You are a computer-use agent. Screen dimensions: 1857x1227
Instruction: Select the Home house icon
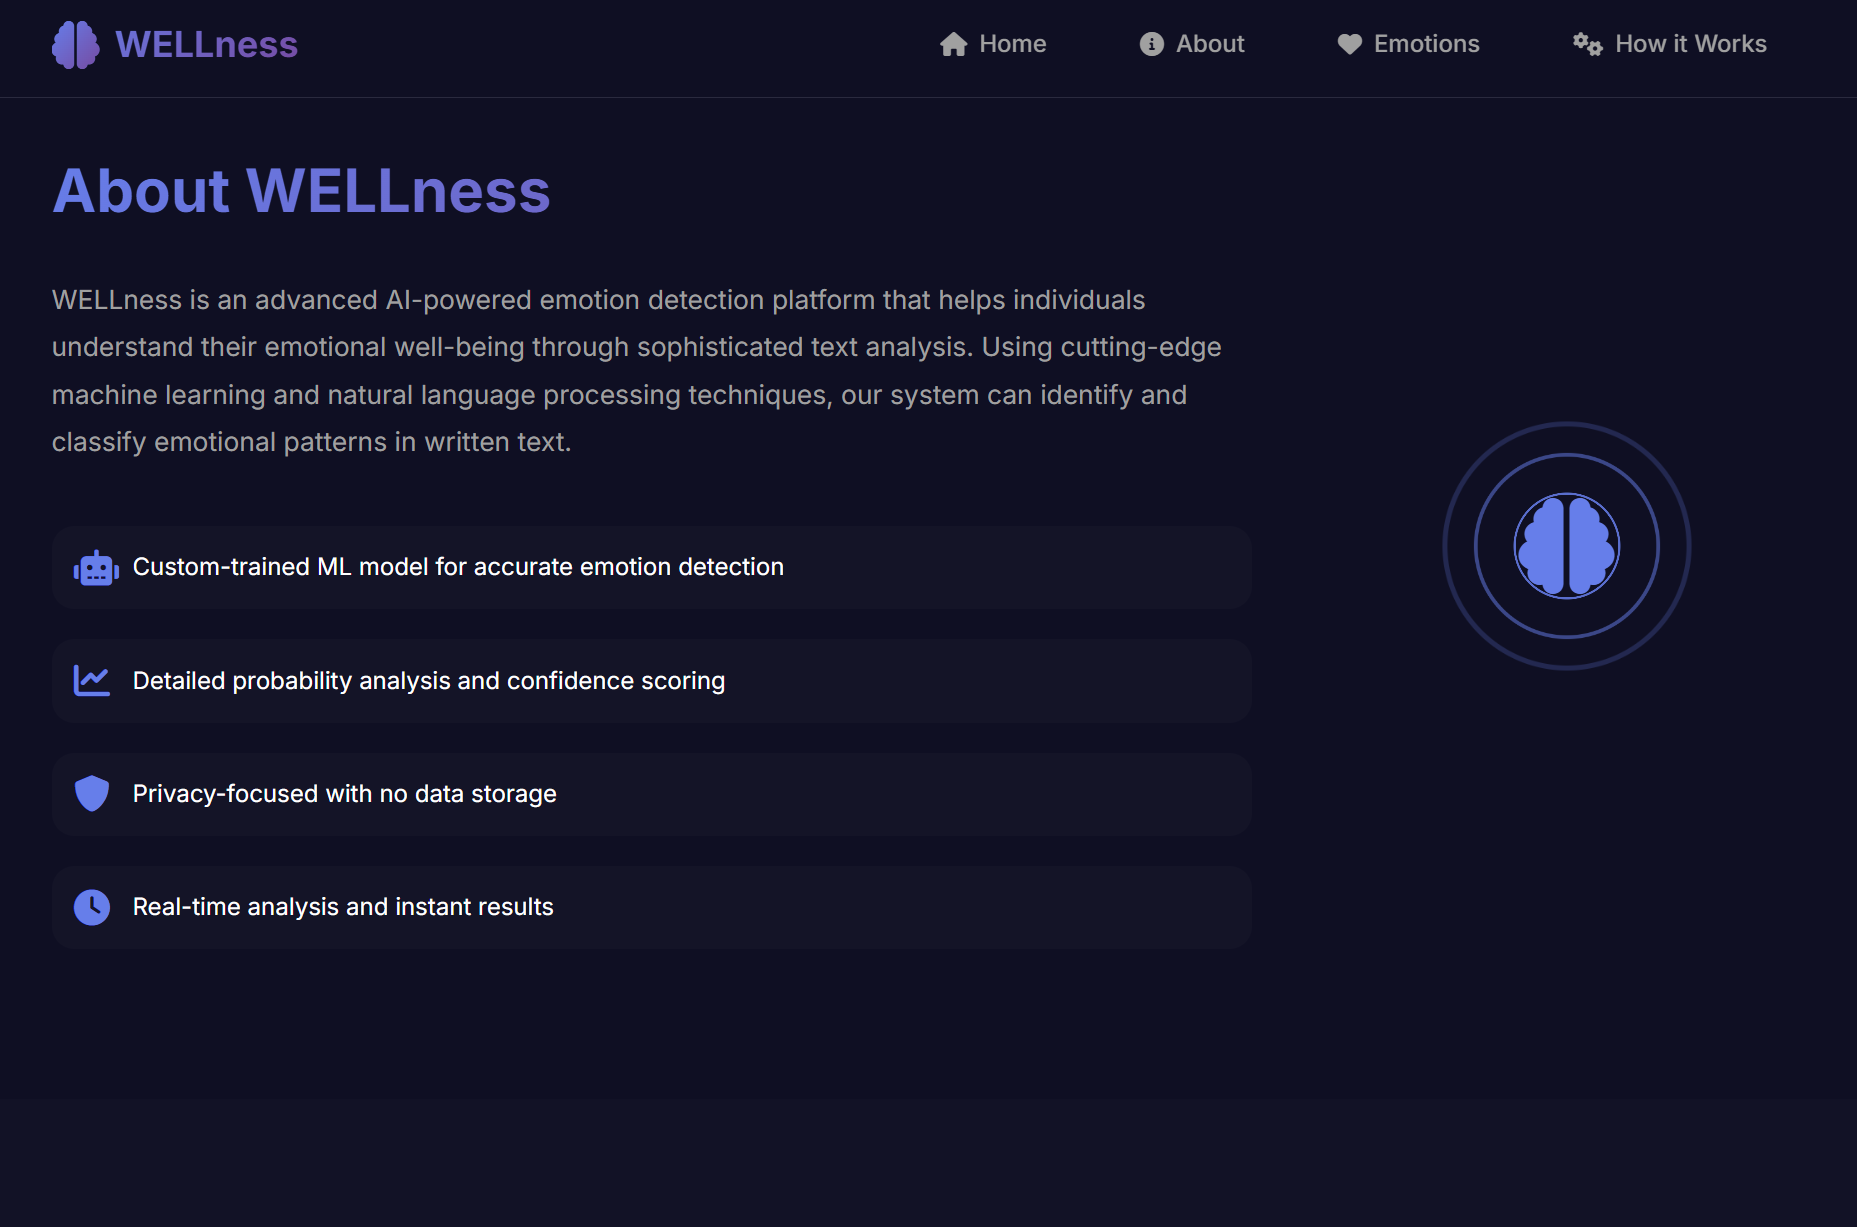pyautogui.click(x=952, y=43)
